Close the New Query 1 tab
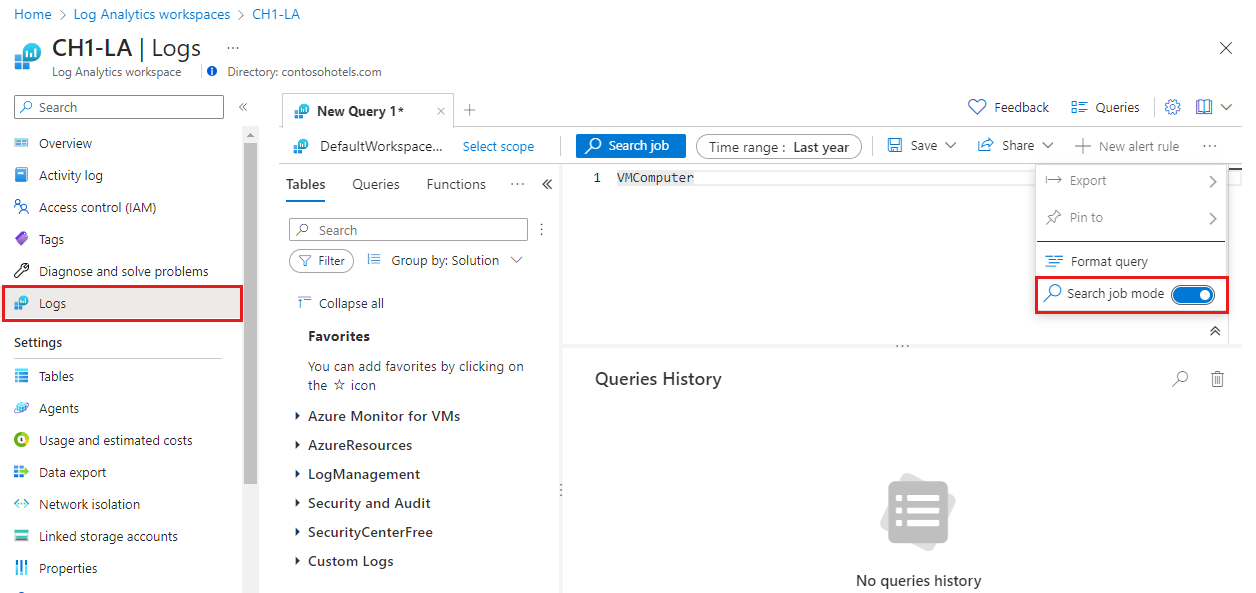The width and height of the screenshot is (1256, 593). coord(441,111)
